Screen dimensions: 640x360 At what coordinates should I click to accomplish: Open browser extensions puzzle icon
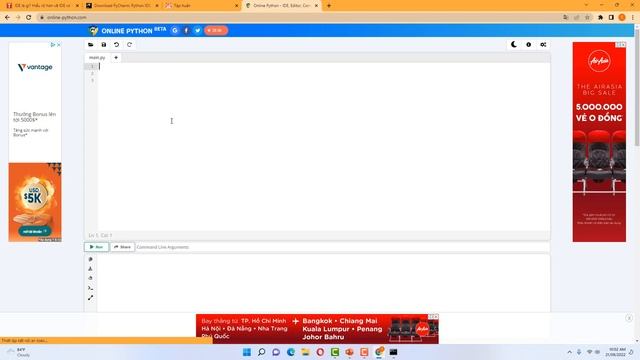tap(600, 18)
